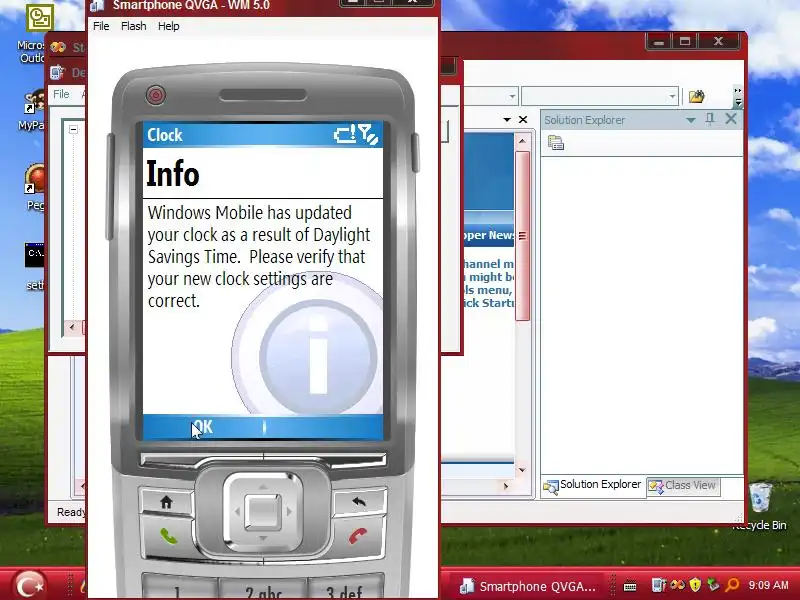800x600 pixels.
Task: Click the phone Back arrow key
Action: pos(359,502)
